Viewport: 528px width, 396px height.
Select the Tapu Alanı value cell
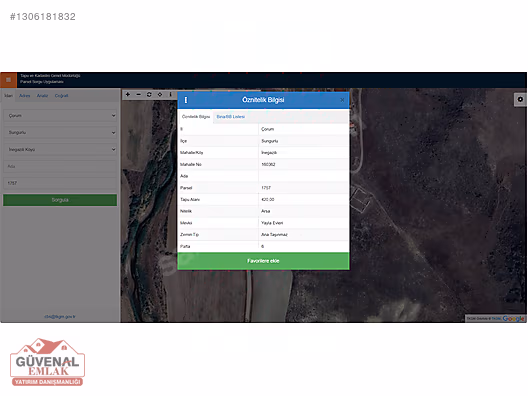pyautogui.click(x=303, y=199)
